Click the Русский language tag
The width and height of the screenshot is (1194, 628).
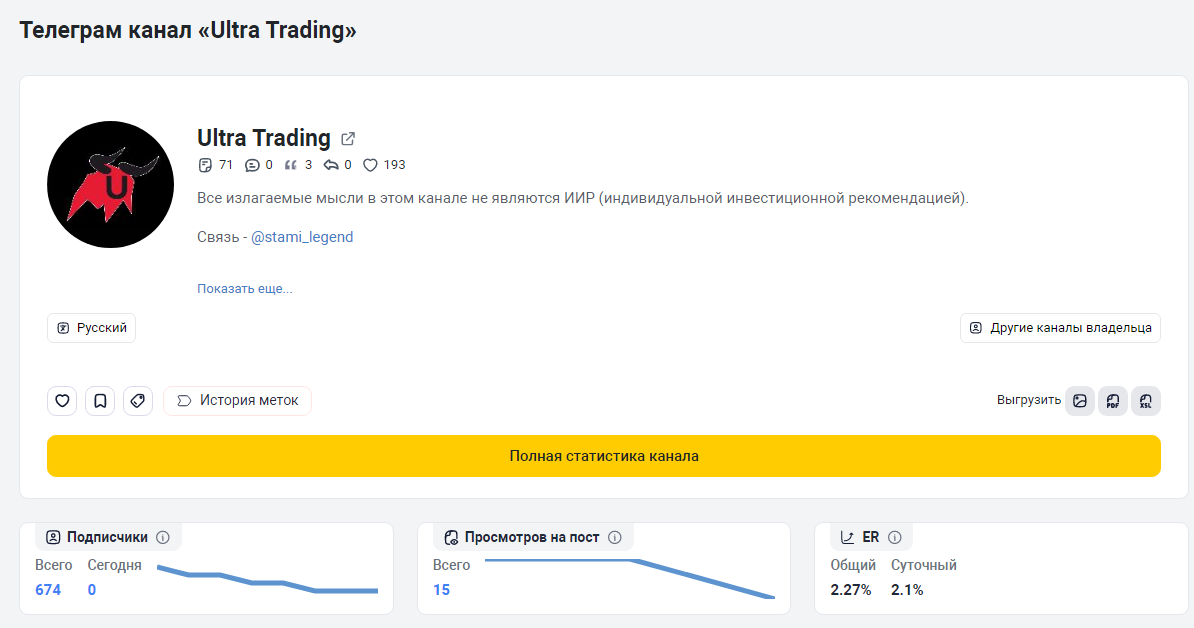click(x=91, y=328)
